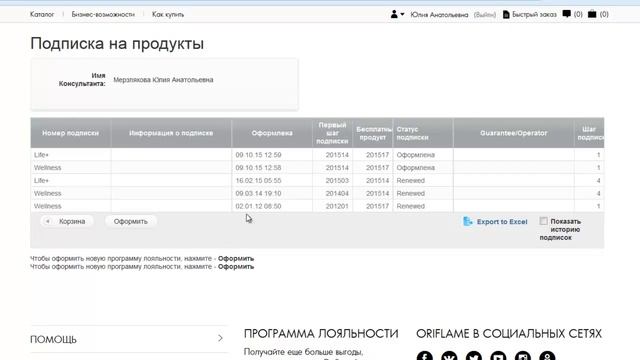Open Oriflame Twitter page icon
The width and height of the screenshot is (640, 360).
pyautogui.click(x=473, y=356)
